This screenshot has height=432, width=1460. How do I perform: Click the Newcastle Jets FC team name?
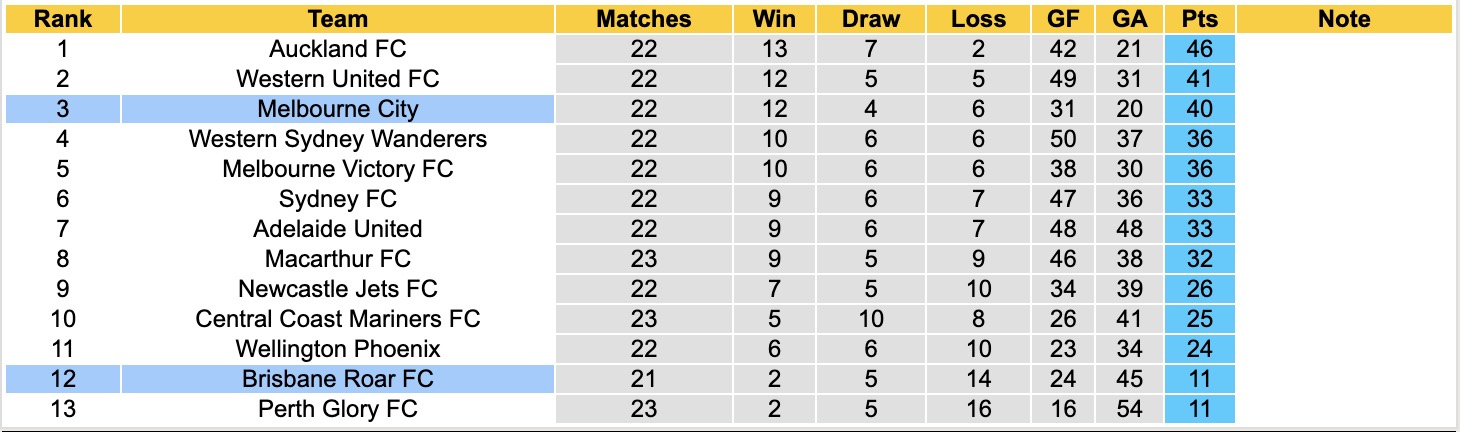point(338,289)
